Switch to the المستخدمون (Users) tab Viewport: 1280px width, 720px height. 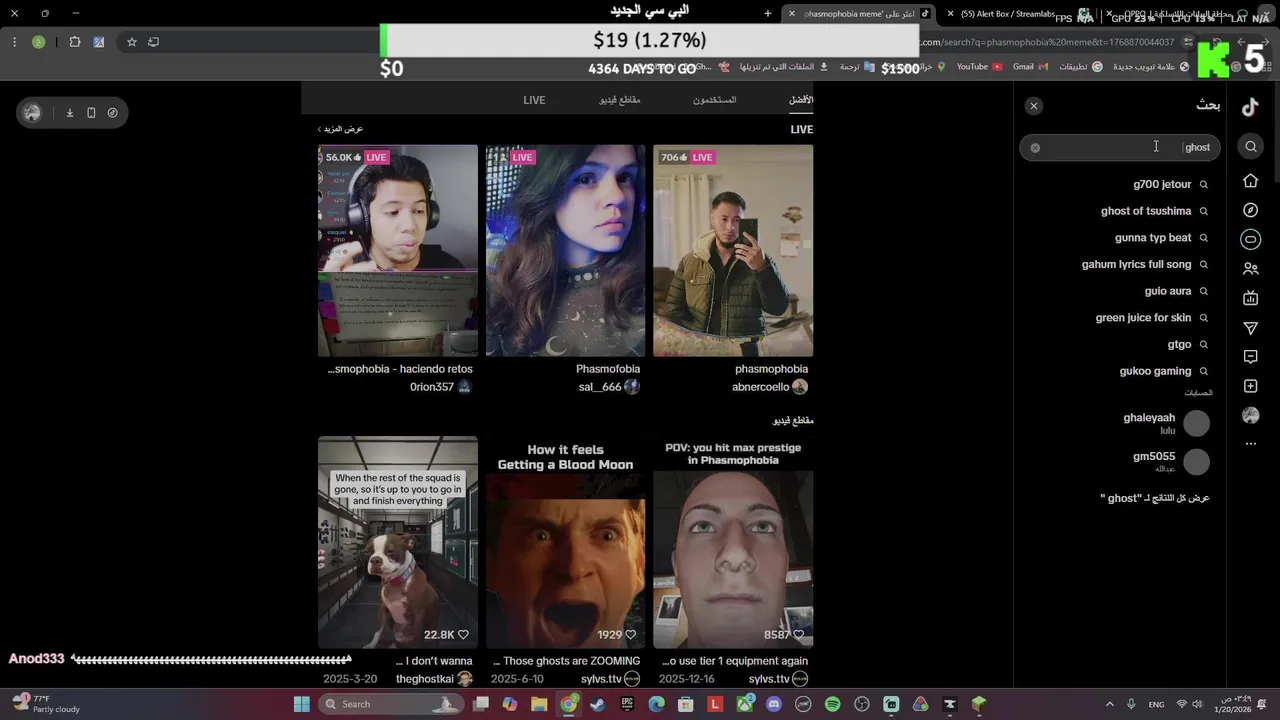point(715,100)
